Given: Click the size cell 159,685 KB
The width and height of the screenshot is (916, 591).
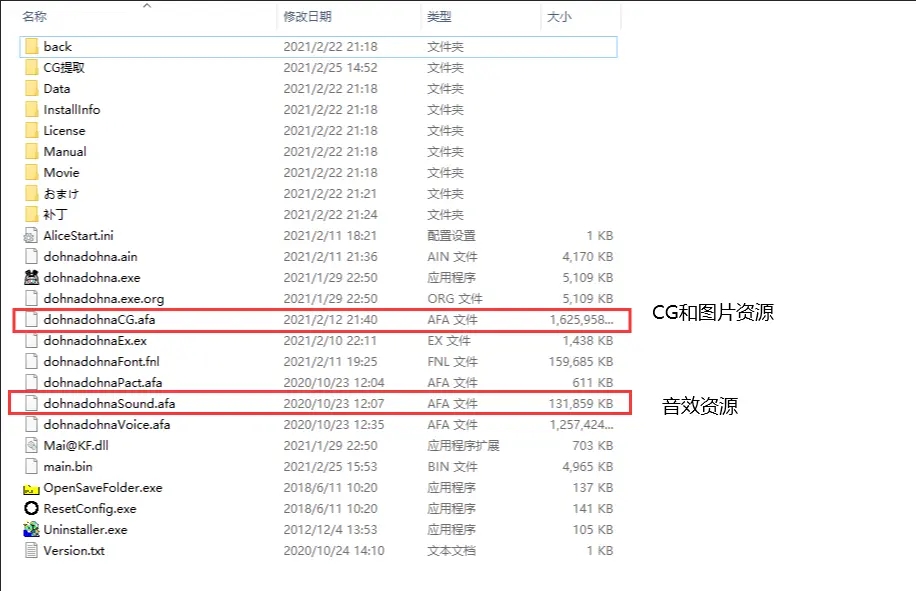Looking at the screenshot, I should [x=581, y=361].
